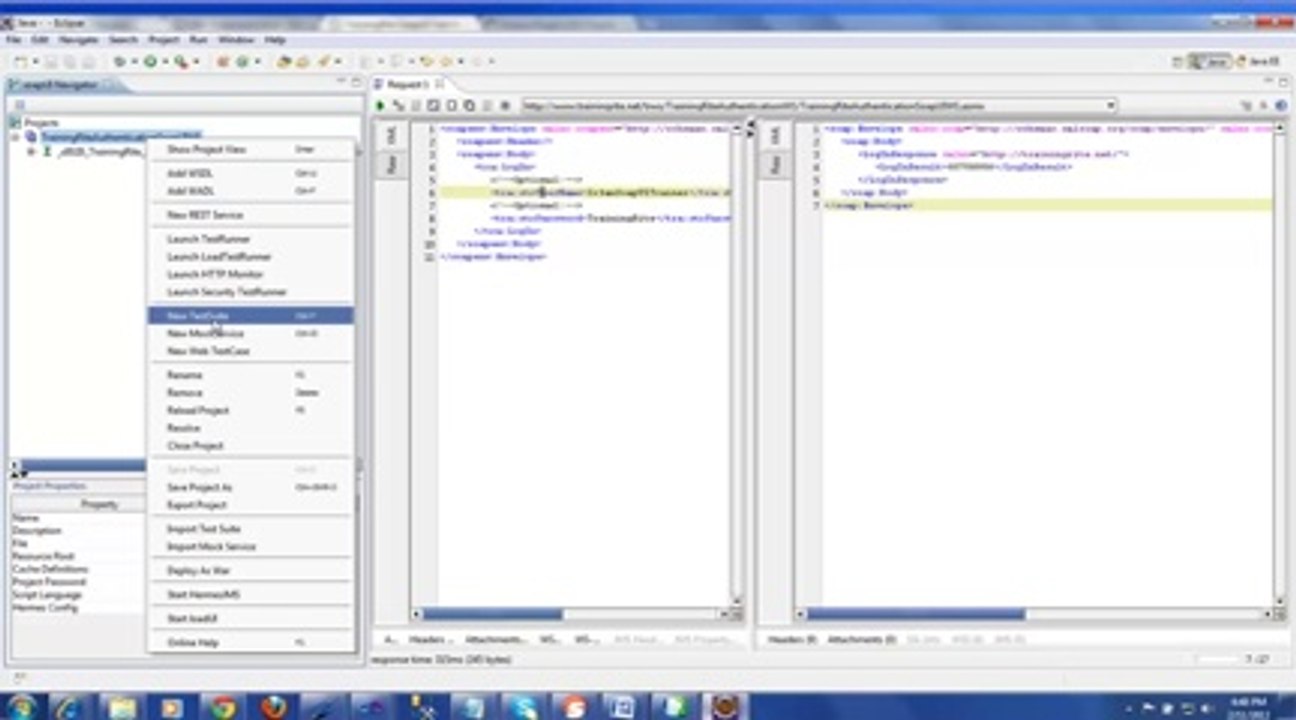The image size is (1296, 720).
Task: Open response Attachments (0) bottom tab
Action: (x=861, y=639)
